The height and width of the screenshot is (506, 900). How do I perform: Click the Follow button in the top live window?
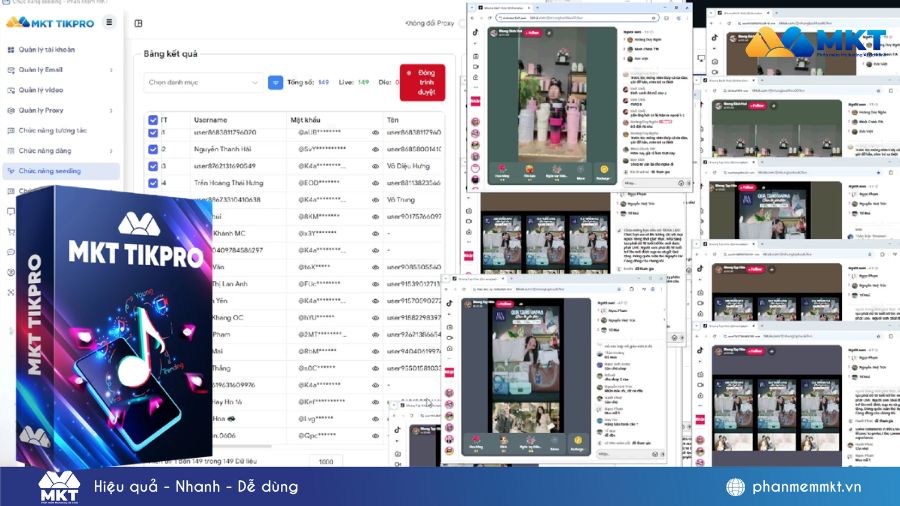533,33
